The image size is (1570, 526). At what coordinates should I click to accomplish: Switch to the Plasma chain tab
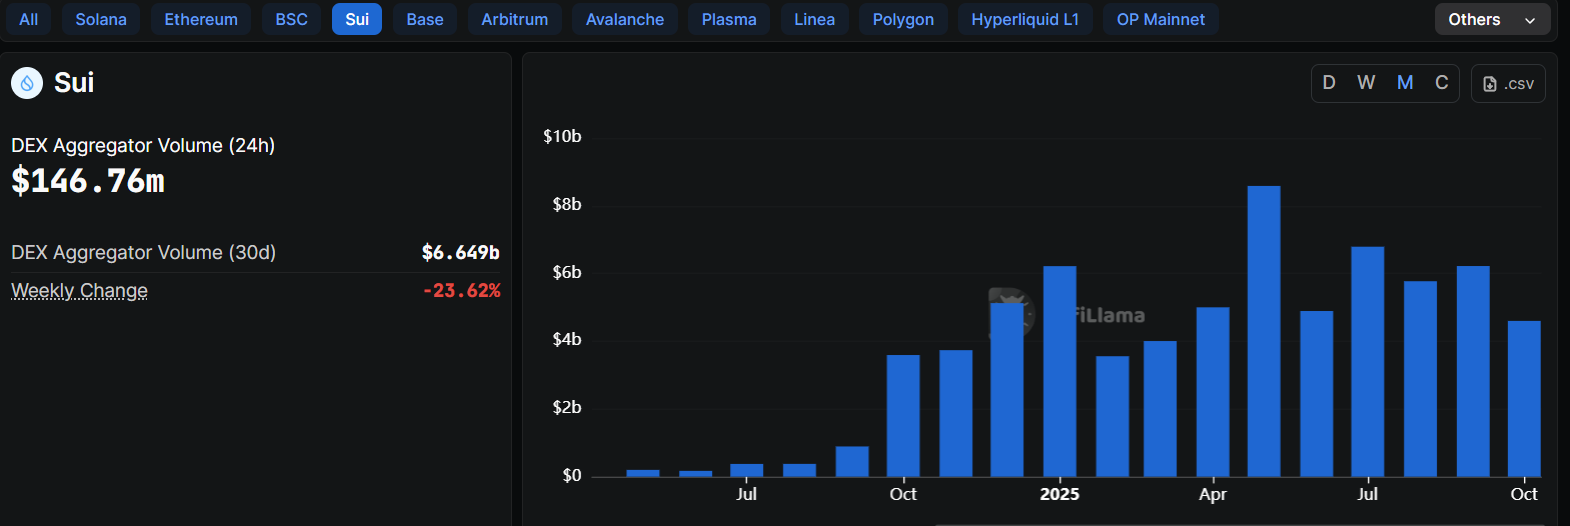[729, 19]
